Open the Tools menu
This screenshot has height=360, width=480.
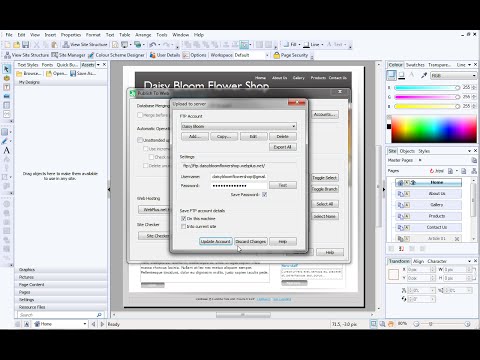[162, 35]
